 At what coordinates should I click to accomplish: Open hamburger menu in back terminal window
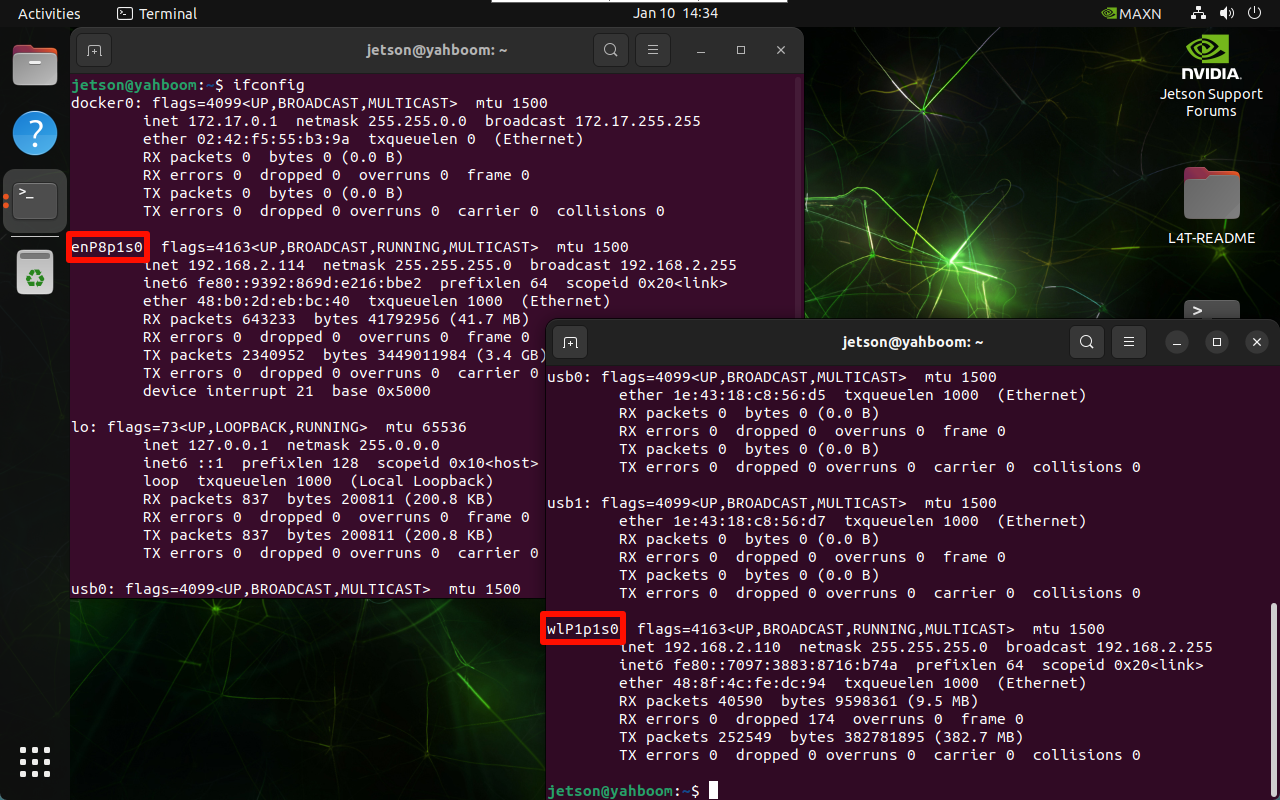[653, 50]
